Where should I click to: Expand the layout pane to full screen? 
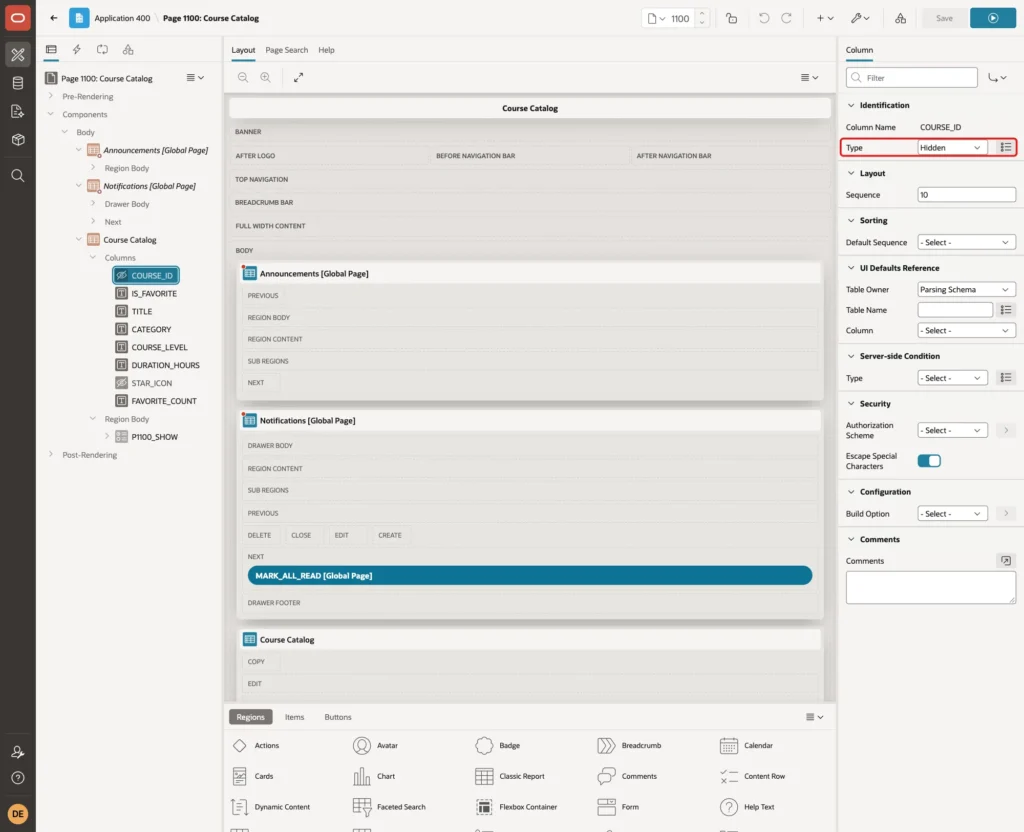298,77
